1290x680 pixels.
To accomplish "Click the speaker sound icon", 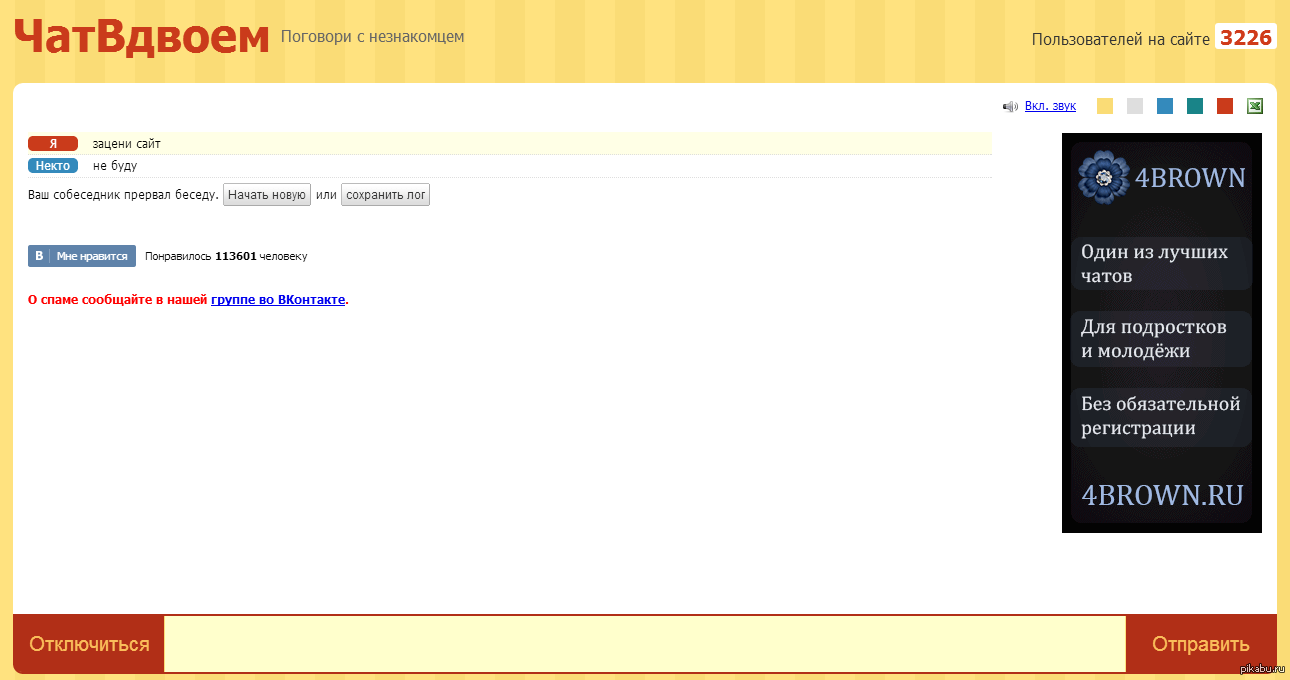I will (1010, 107).
